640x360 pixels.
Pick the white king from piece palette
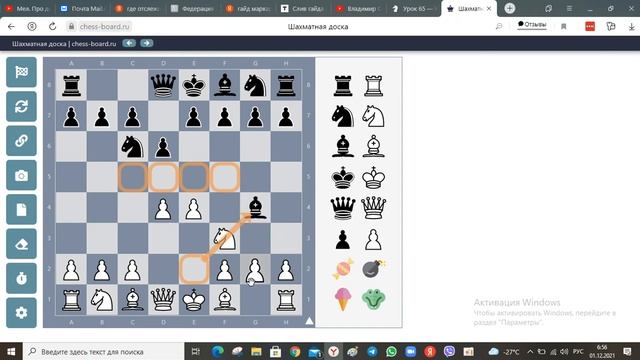point(373,178)
